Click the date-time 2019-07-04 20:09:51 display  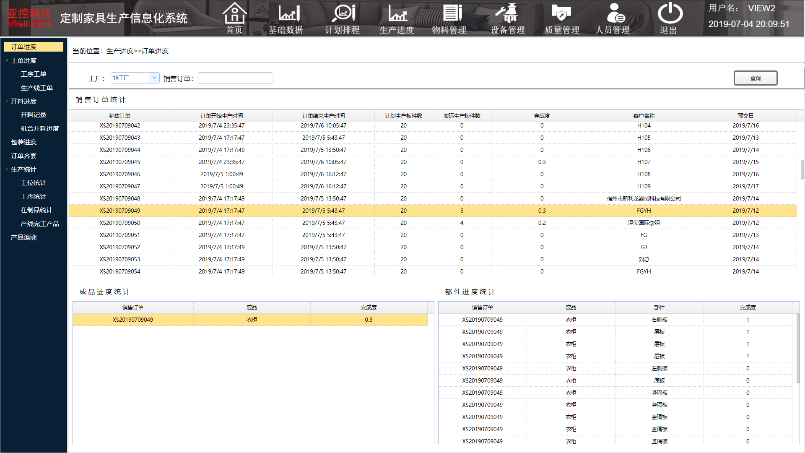[x=749, y=24]
